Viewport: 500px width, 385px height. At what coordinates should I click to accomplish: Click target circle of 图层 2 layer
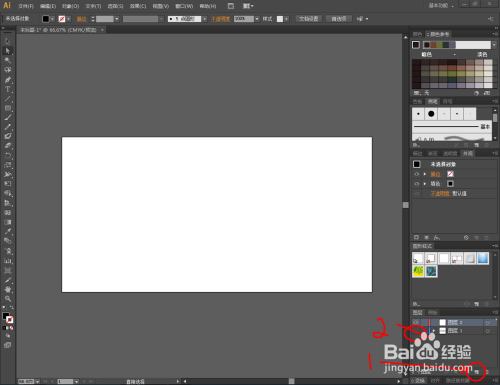tap(488, 323)
